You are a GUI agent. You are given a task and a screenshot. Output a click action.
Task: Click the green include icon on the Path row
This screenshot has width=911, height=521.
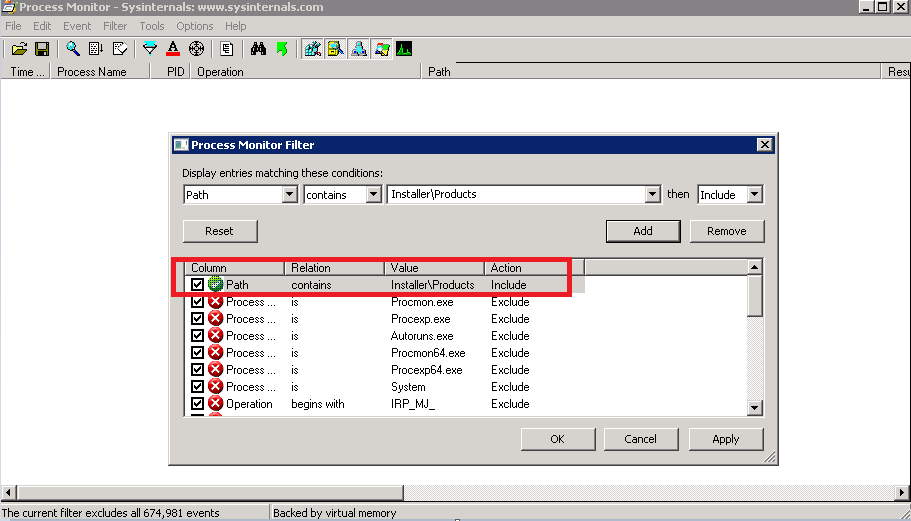216,284
